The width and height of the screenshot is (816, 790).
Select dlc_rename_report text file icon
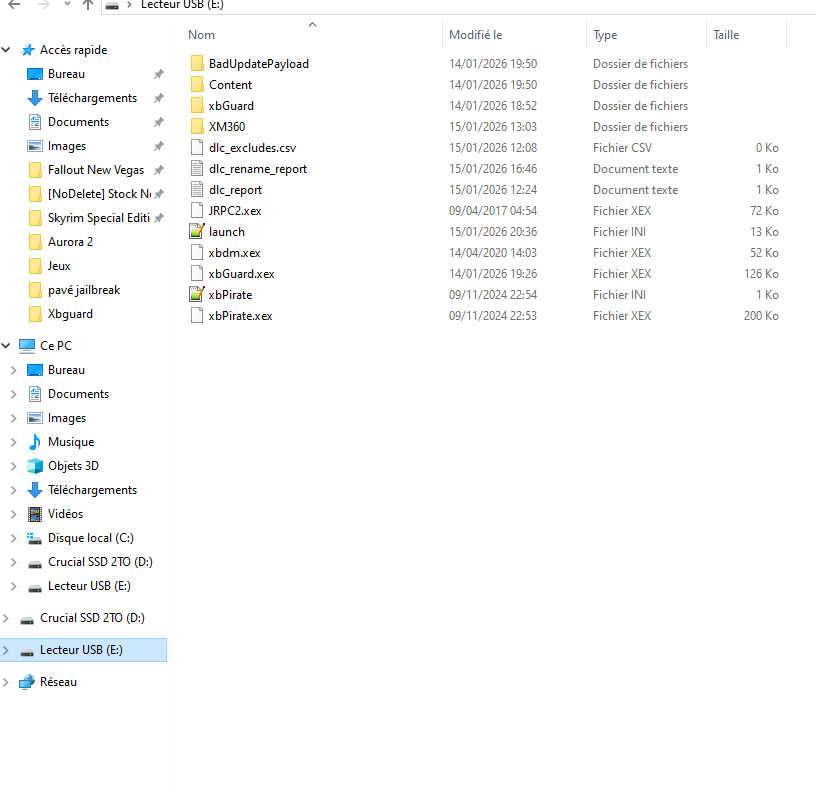click(197, 169)
